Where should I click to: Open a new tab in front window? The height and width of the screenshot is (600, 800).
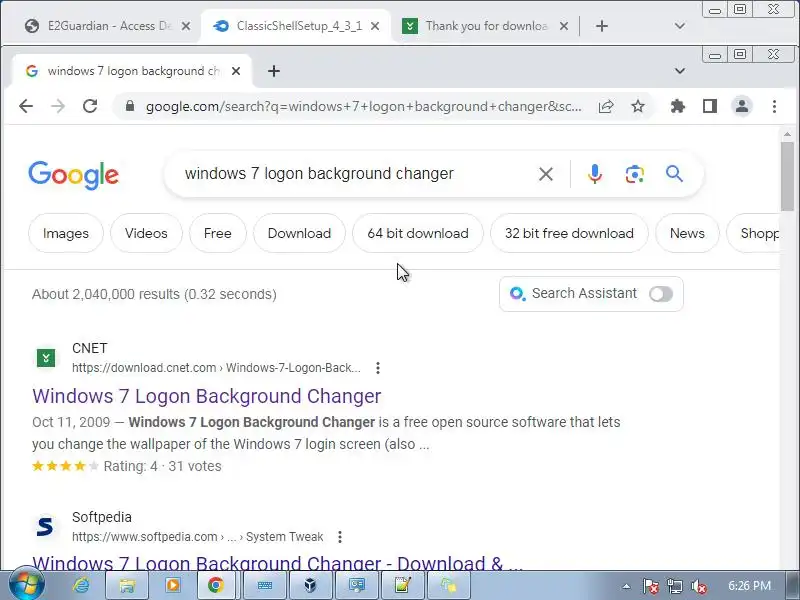click(x=274, y=71)
